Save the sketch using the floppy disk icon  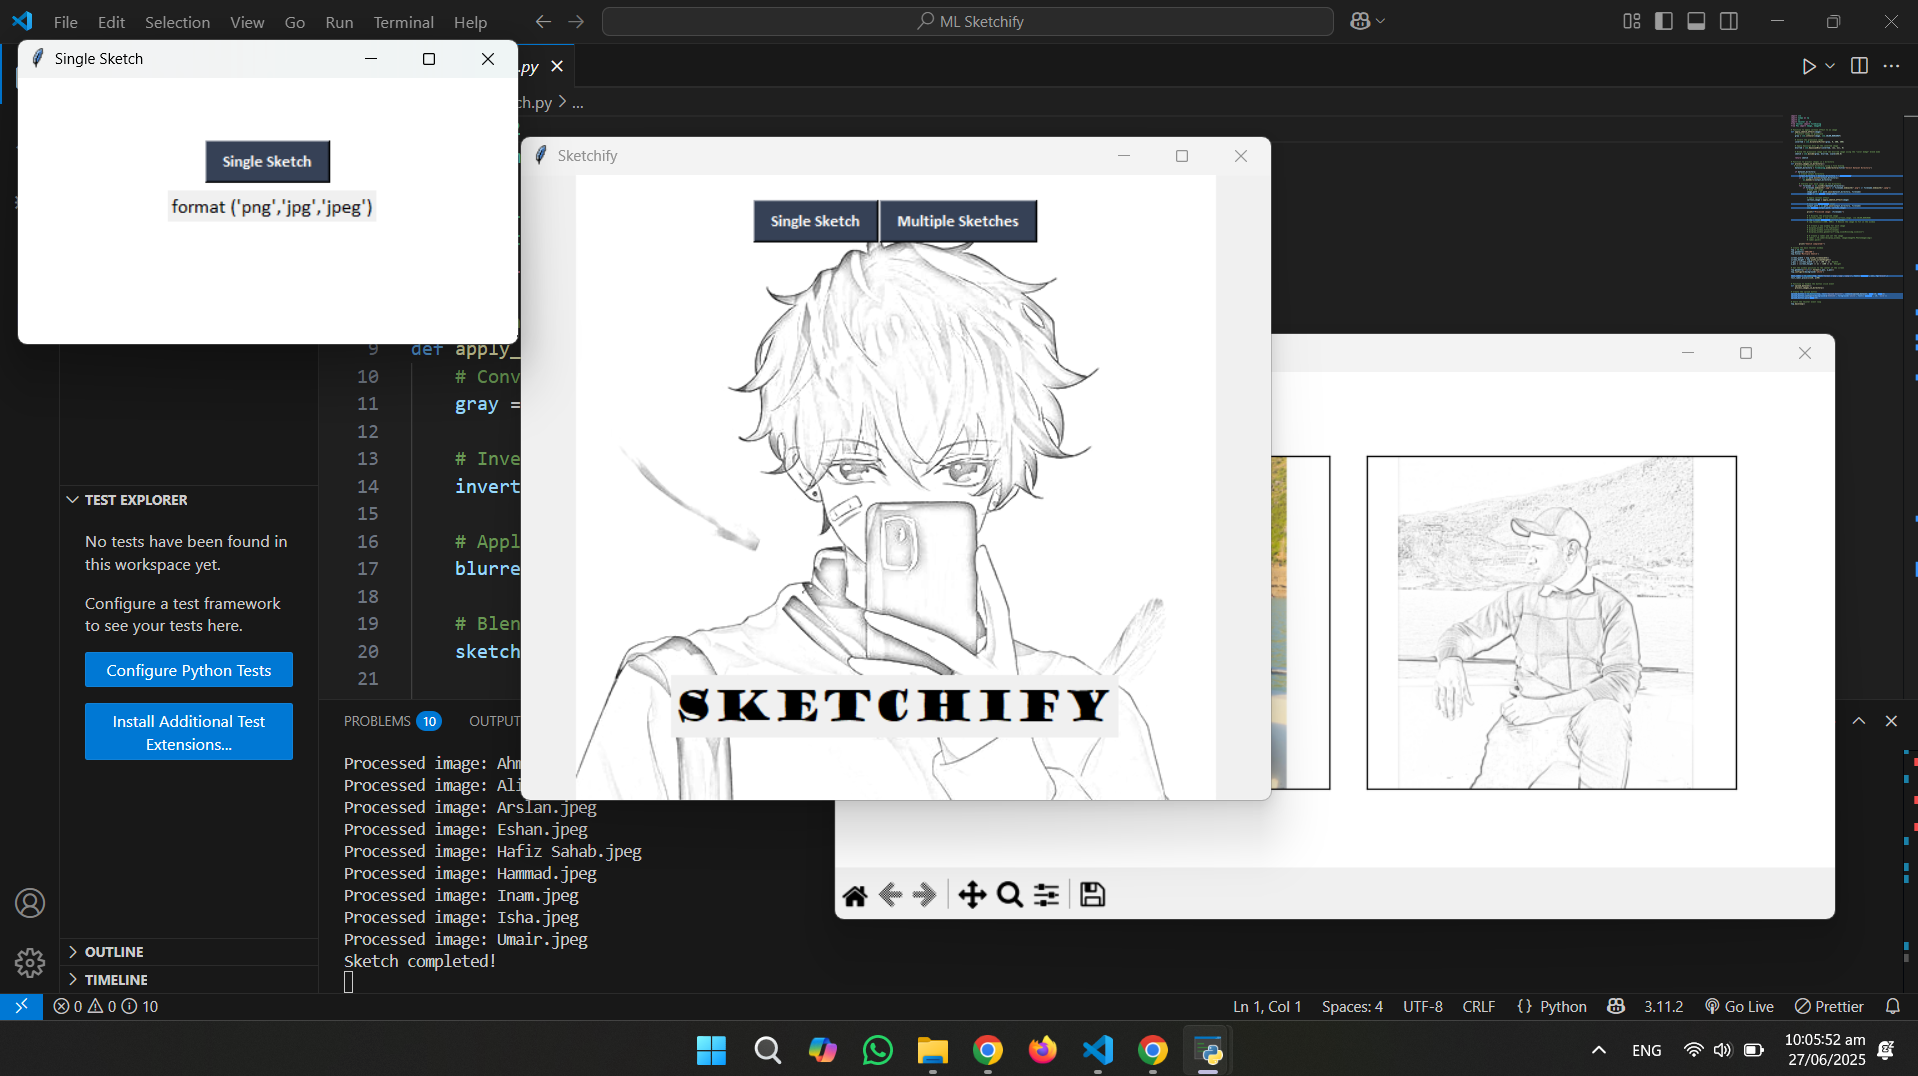[x=1091, y=894]
